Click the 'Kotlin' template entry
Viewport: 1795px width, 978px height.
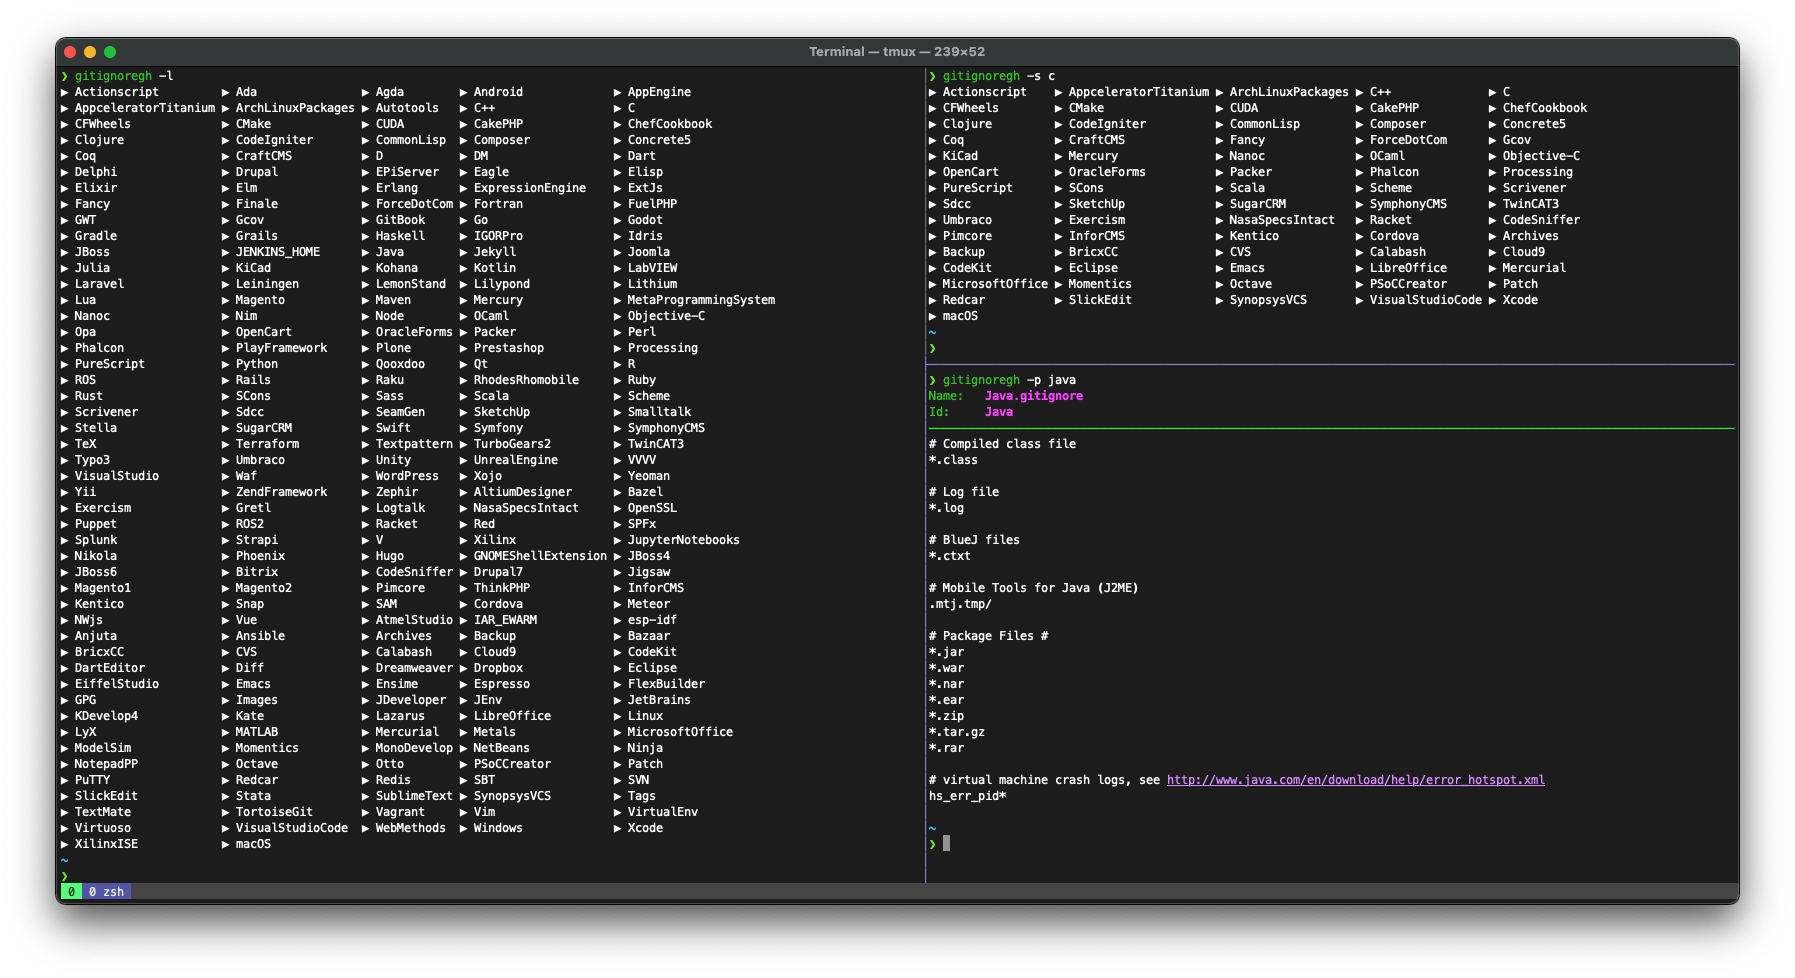coord(495,268)
